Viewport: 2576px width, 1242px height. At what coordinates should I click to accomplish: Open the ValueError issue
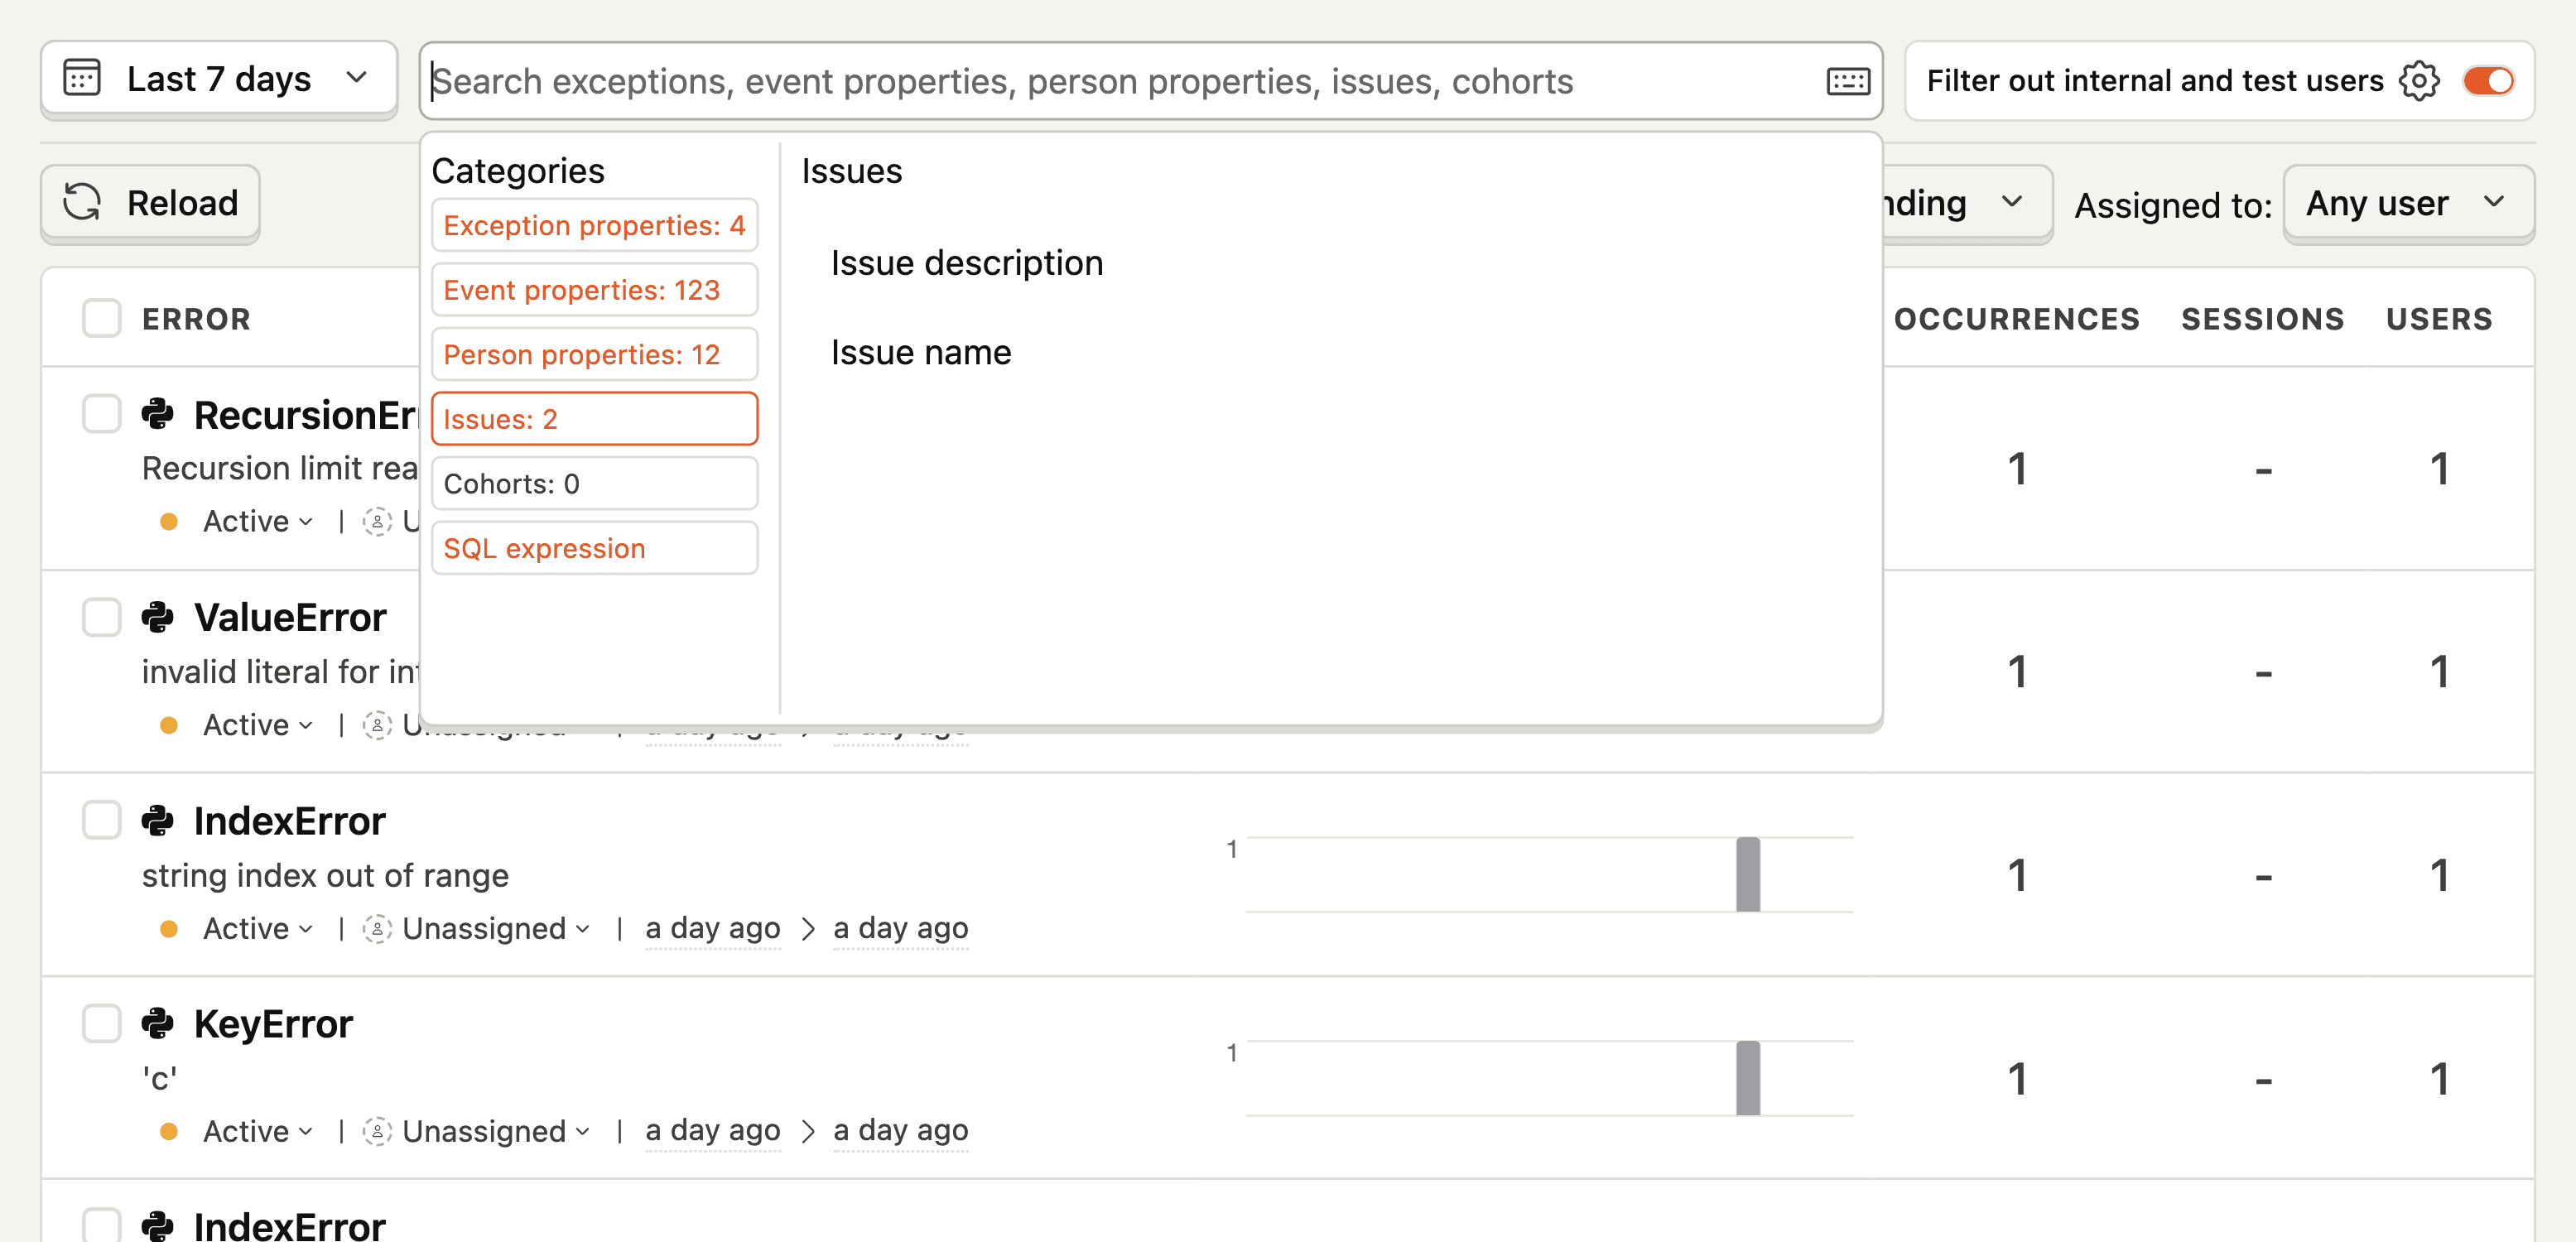coord(290,617)
